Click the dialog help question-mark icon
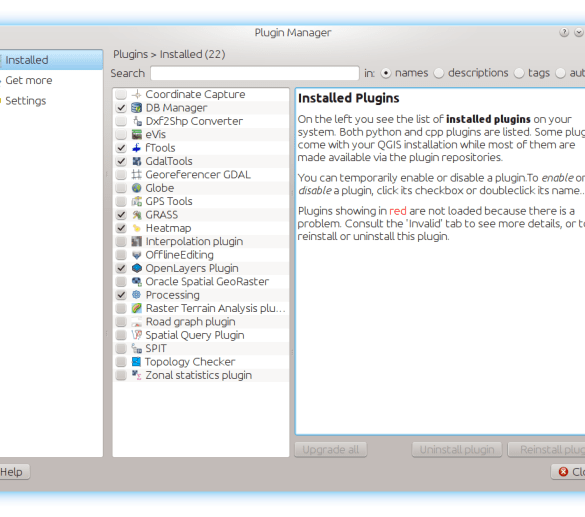The width and height of the screenshot is (585, 517). pos(564,32)
